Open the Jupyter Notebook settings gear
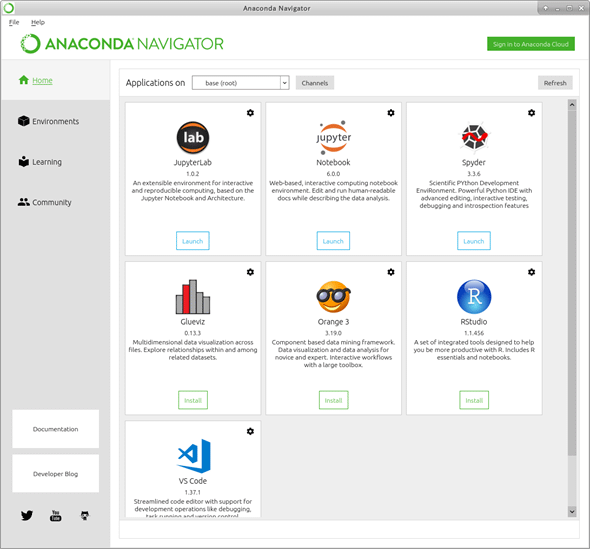 (391, 113)
